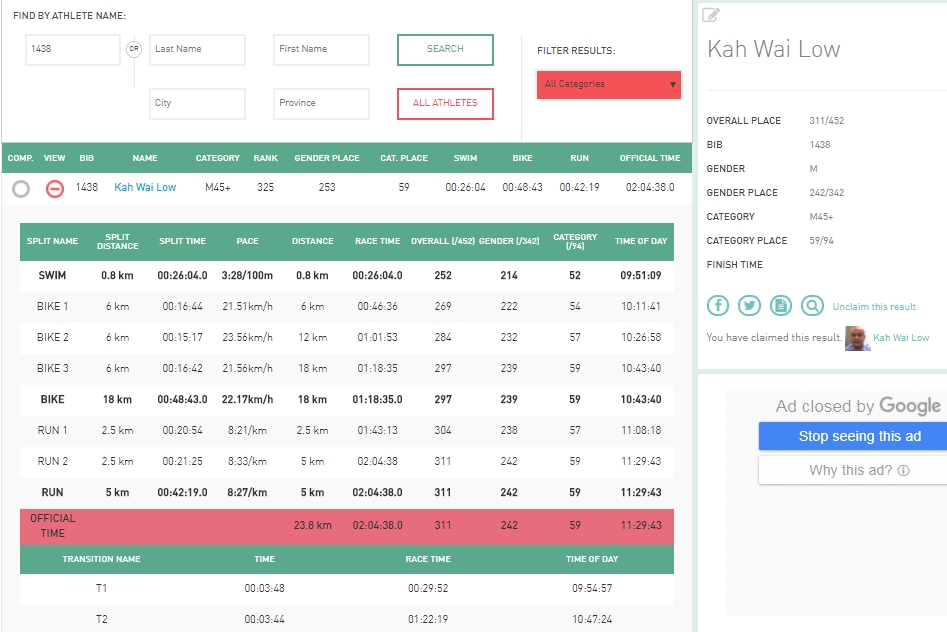Viewport: 947px width, 632px height.
Task: Click Stop seeing this ad button
Action: point(852,436)
